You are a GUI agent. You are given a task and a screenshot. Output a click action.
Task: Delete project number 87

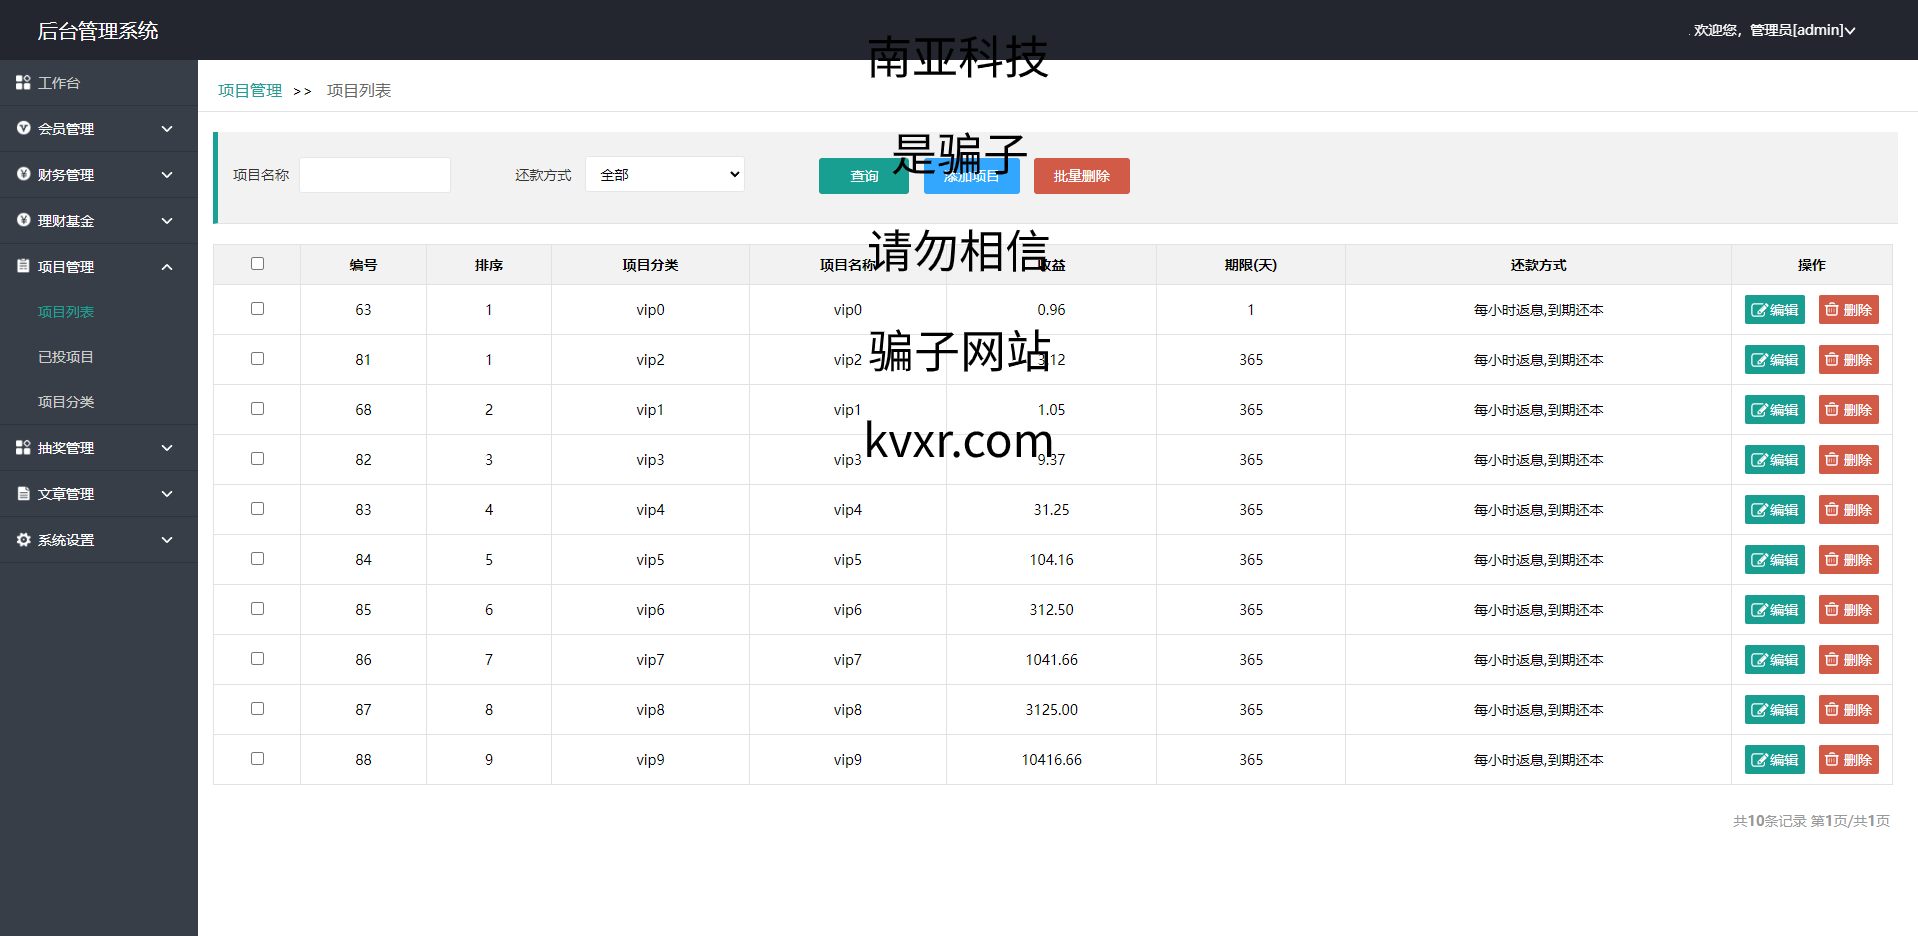click(1848, 710)
